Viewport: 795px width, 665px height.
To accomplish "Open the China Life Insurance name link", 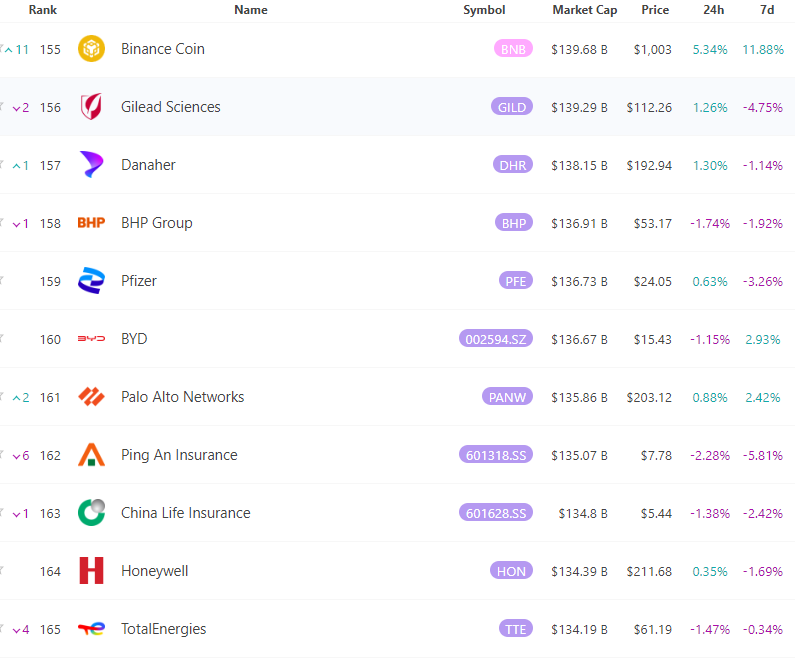I will 186,513.
